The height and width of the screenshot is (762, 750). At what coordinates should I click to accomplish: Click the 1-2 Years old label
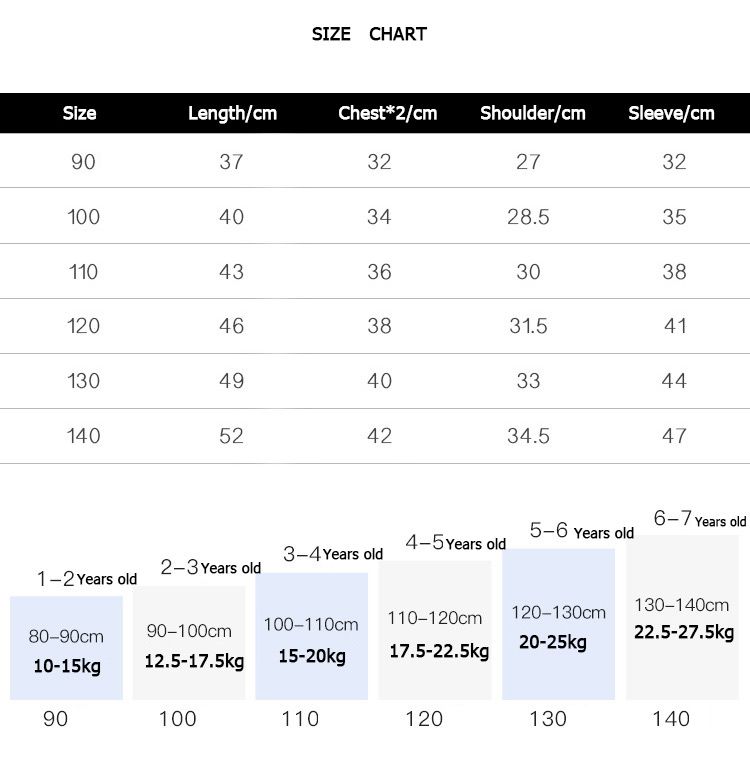[87, 578]
